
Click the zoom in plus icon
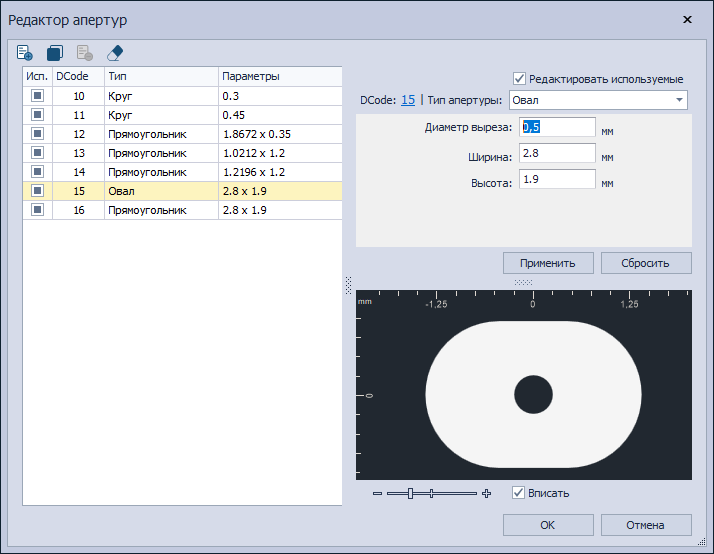point(487,493)
